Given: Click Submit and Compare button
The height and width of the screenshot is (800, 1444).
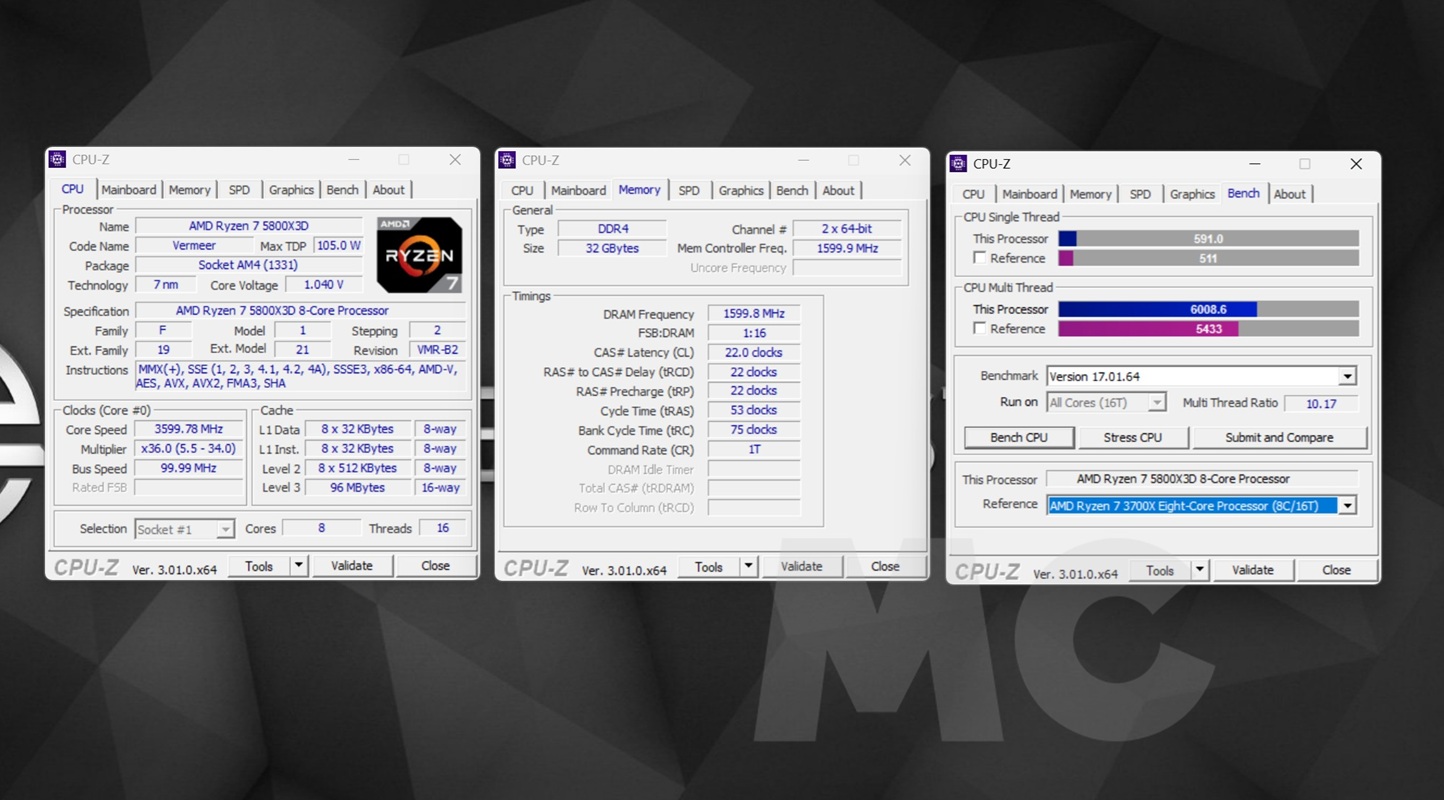Looking at the screenshot, I should point(1279,438).
